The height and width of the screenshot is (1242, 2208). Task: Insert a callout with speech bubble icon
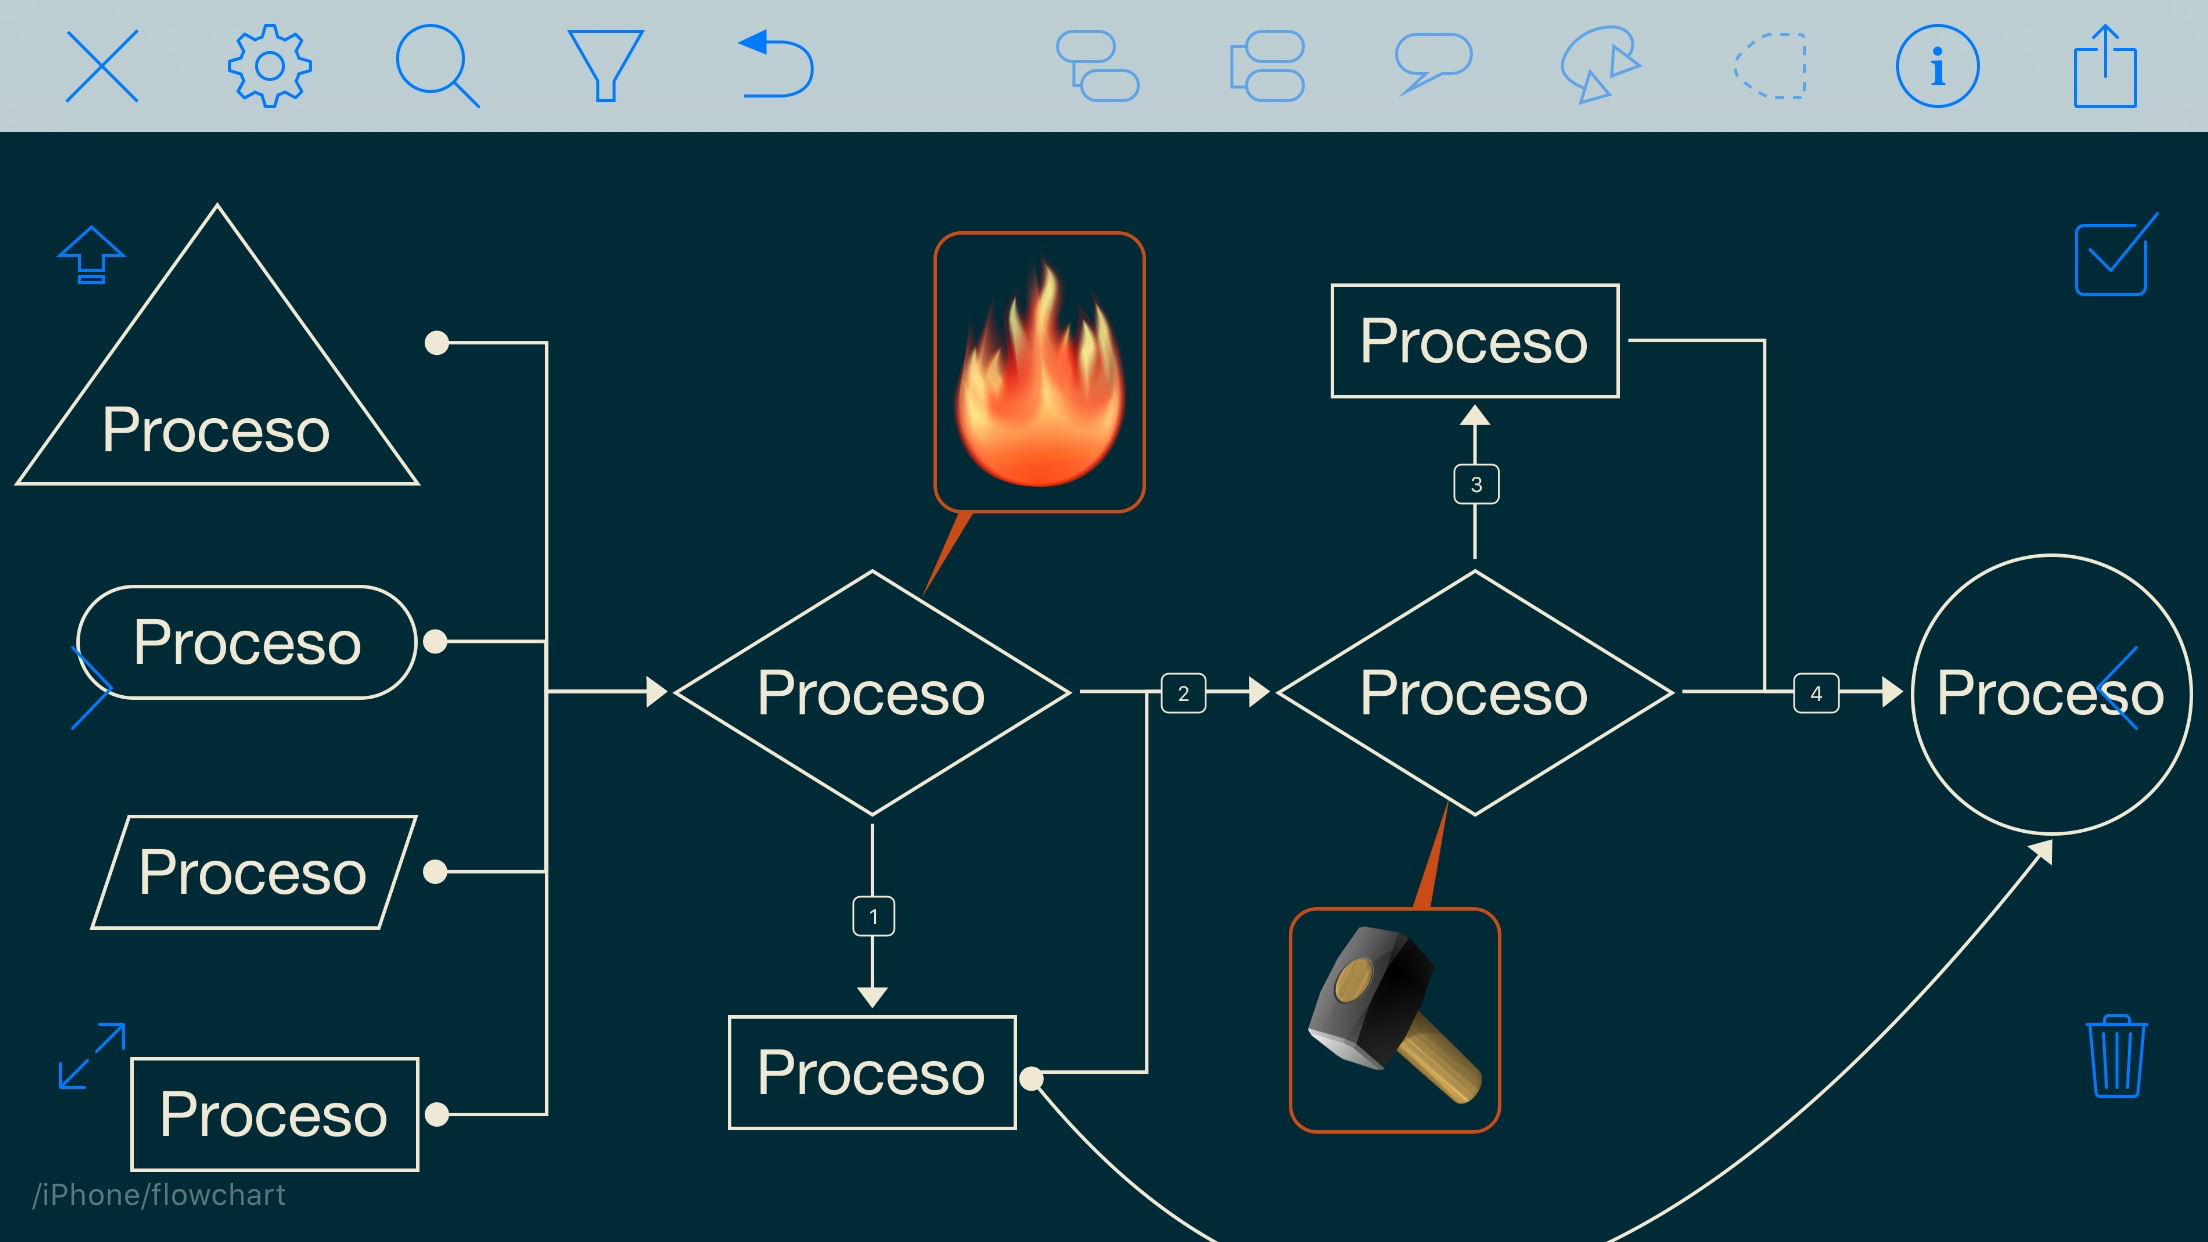[x=1433, y=64]
